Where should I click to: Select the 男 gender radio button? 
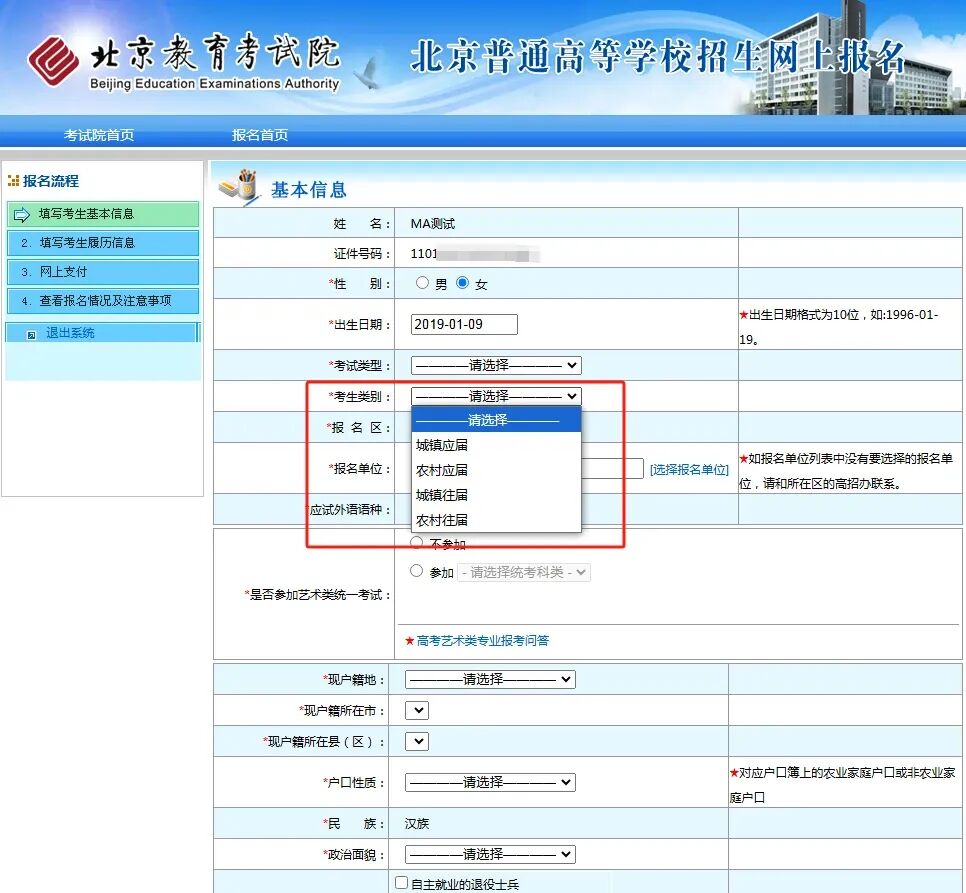(x=422, y=283)
